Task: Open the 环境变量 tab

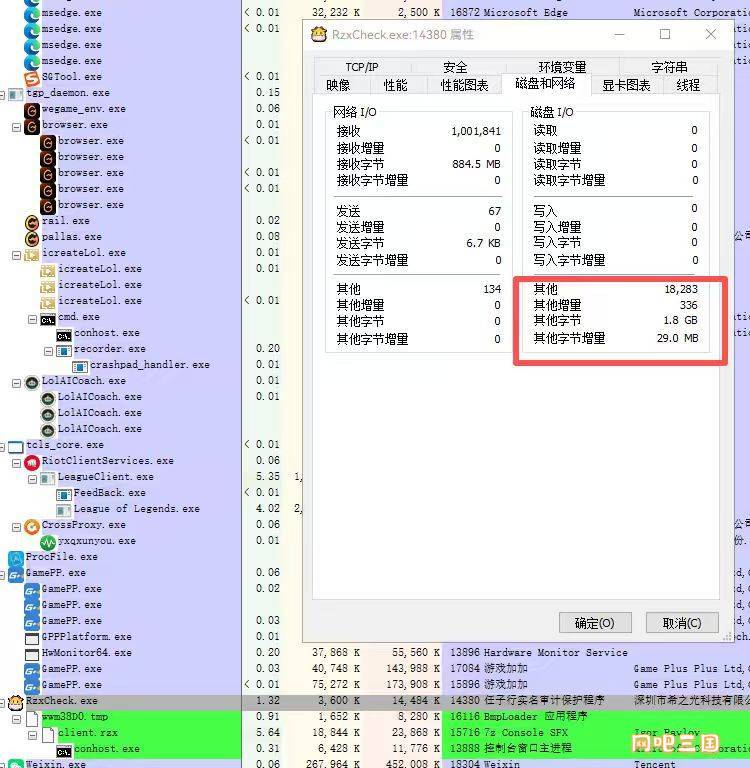Action: (562, 67)
